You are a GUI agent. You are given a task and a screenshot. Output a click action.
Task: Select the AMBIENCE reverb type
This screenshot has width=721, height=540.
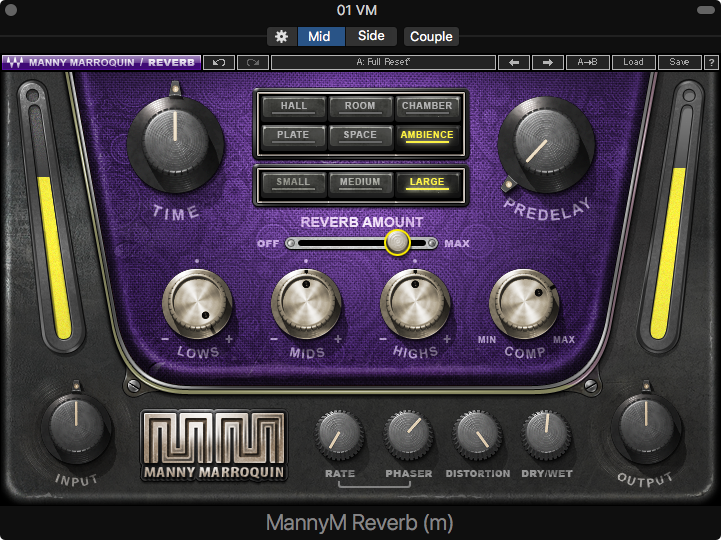[427, 135]
